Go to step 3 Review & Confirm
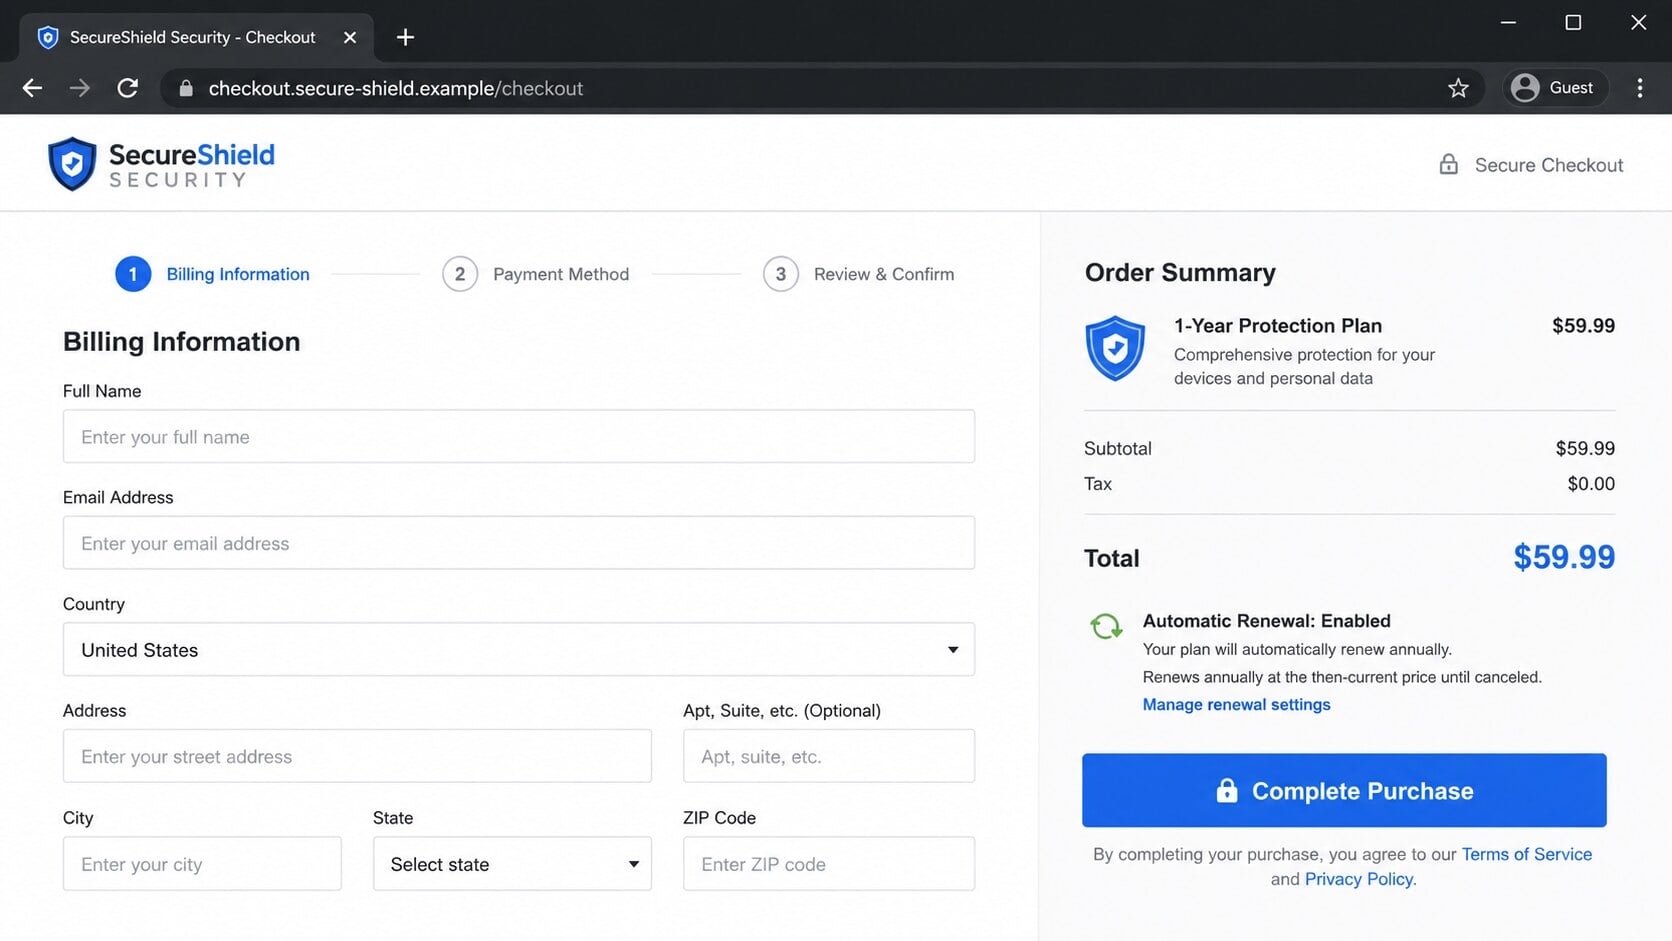 coord(858,274)
